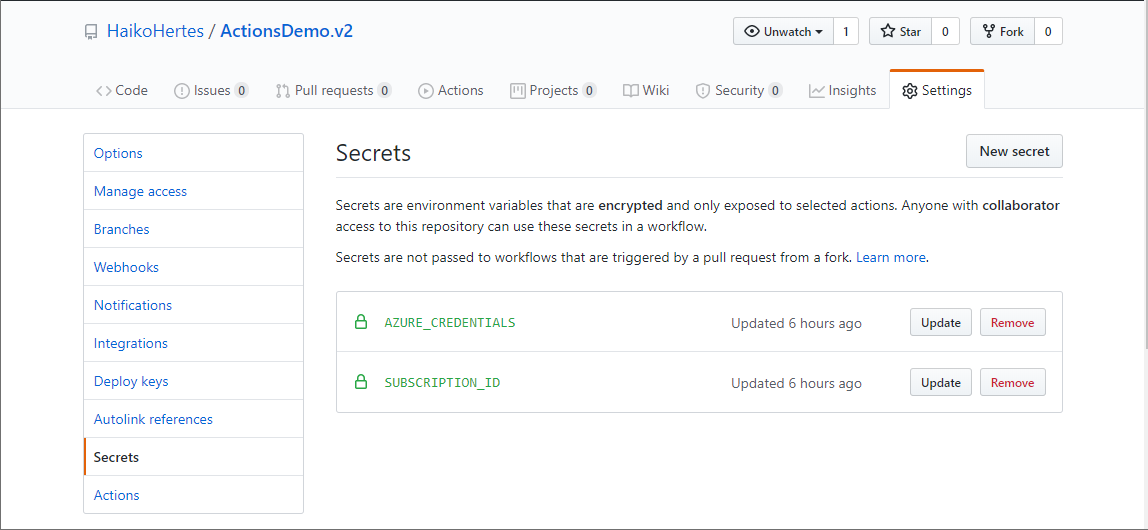Switch to the Code tab
The height and width of the screenshot is (530, 1148).
(x=121, y=90)
